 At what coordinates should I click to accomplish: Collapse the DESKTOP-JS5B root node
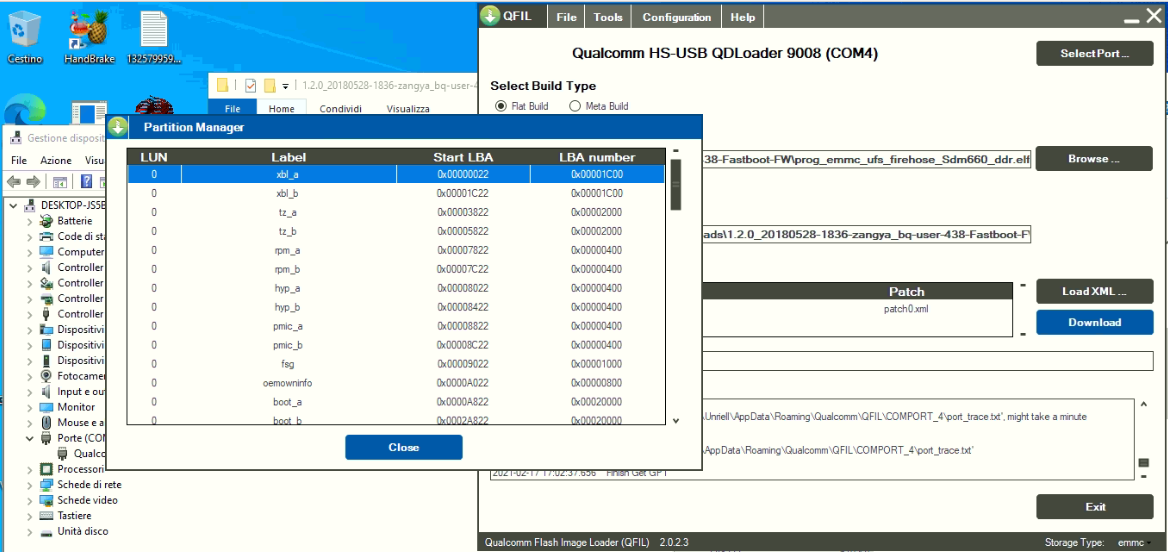click(x=13, y=206)
